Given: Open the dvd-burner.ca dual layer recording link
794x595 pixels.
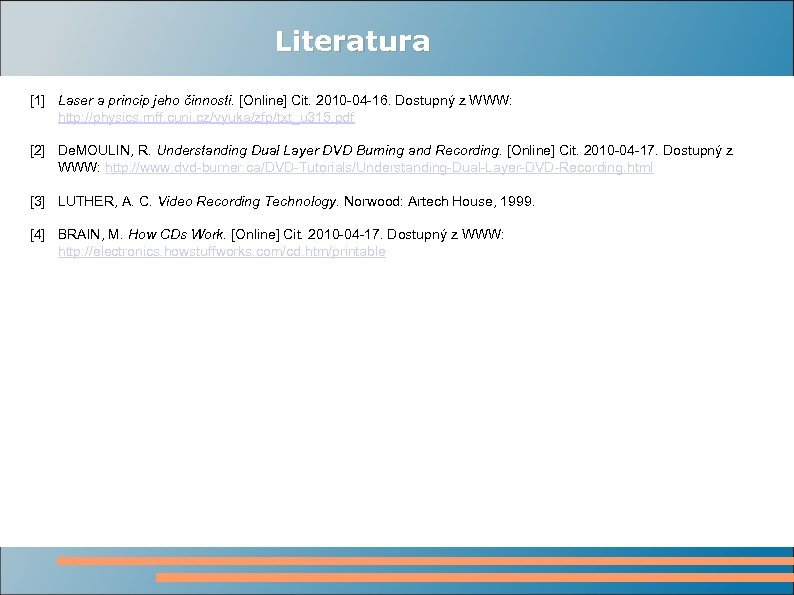Looking at the screenshot, I should tap(379, 168).
